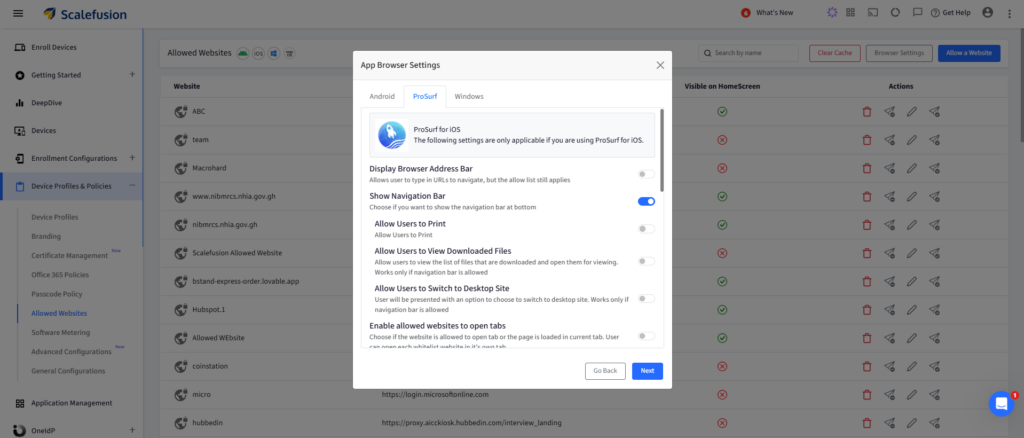Click the macOS platform filter icon
This screenshot has width=1024, height=438.
tap(290, 53)
